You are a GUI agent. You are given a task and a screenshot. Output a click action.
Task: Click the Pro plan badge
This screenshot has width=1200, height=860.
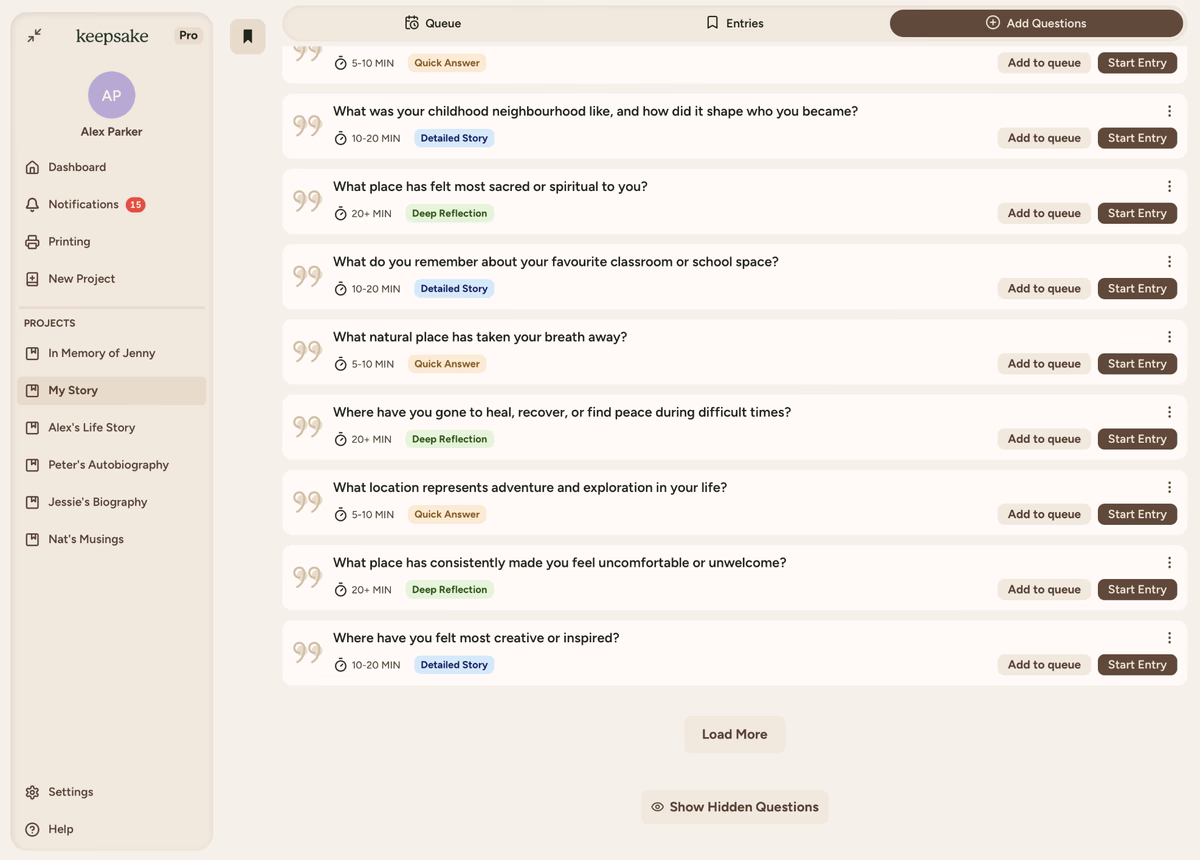(188, 36)
